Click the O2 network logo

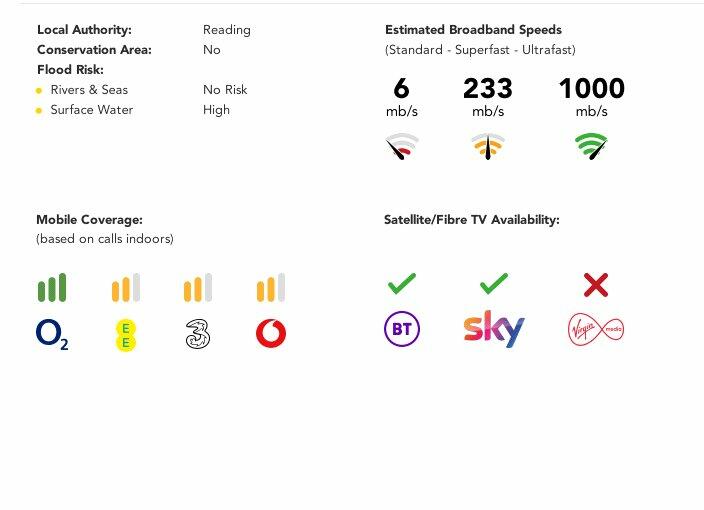[x=52, y=334]
